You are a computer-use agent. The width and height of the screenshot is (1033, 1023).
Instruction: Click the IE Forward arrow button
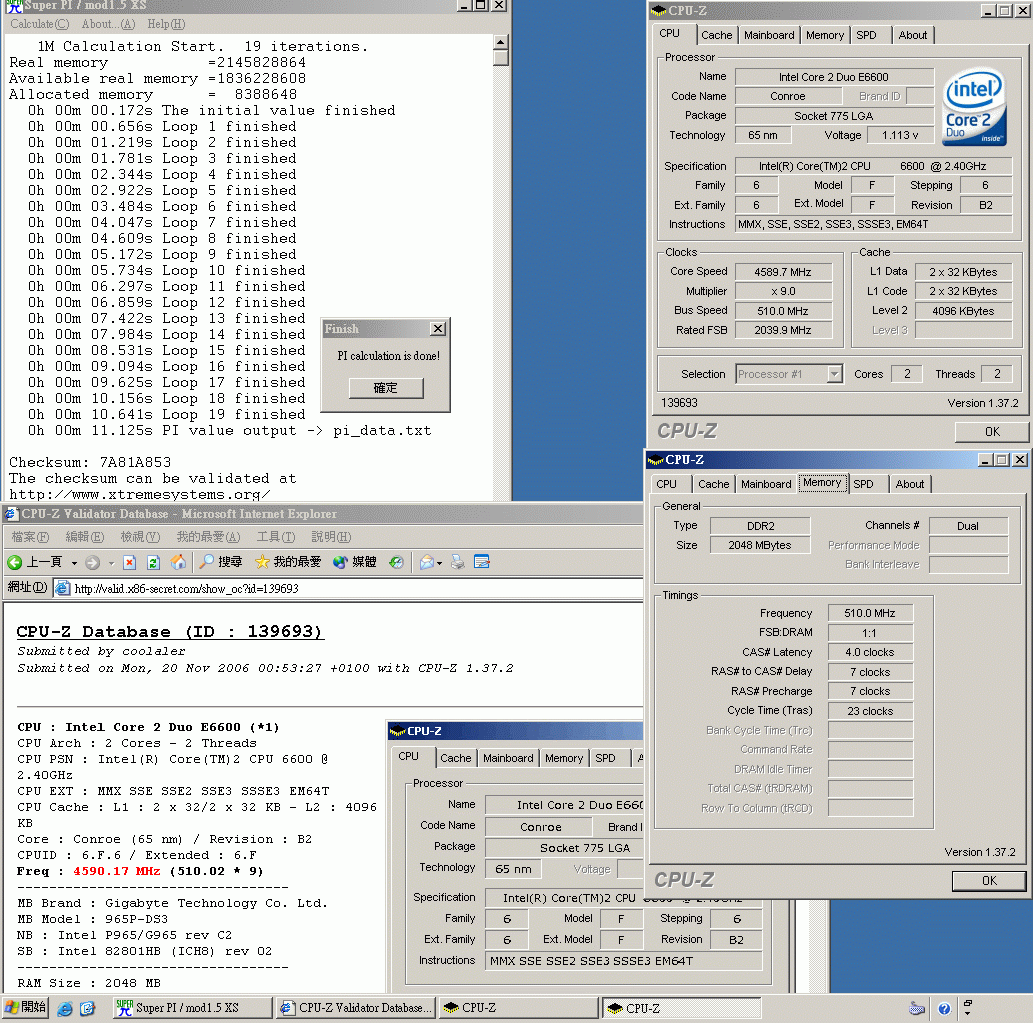[x=93, y=562]
